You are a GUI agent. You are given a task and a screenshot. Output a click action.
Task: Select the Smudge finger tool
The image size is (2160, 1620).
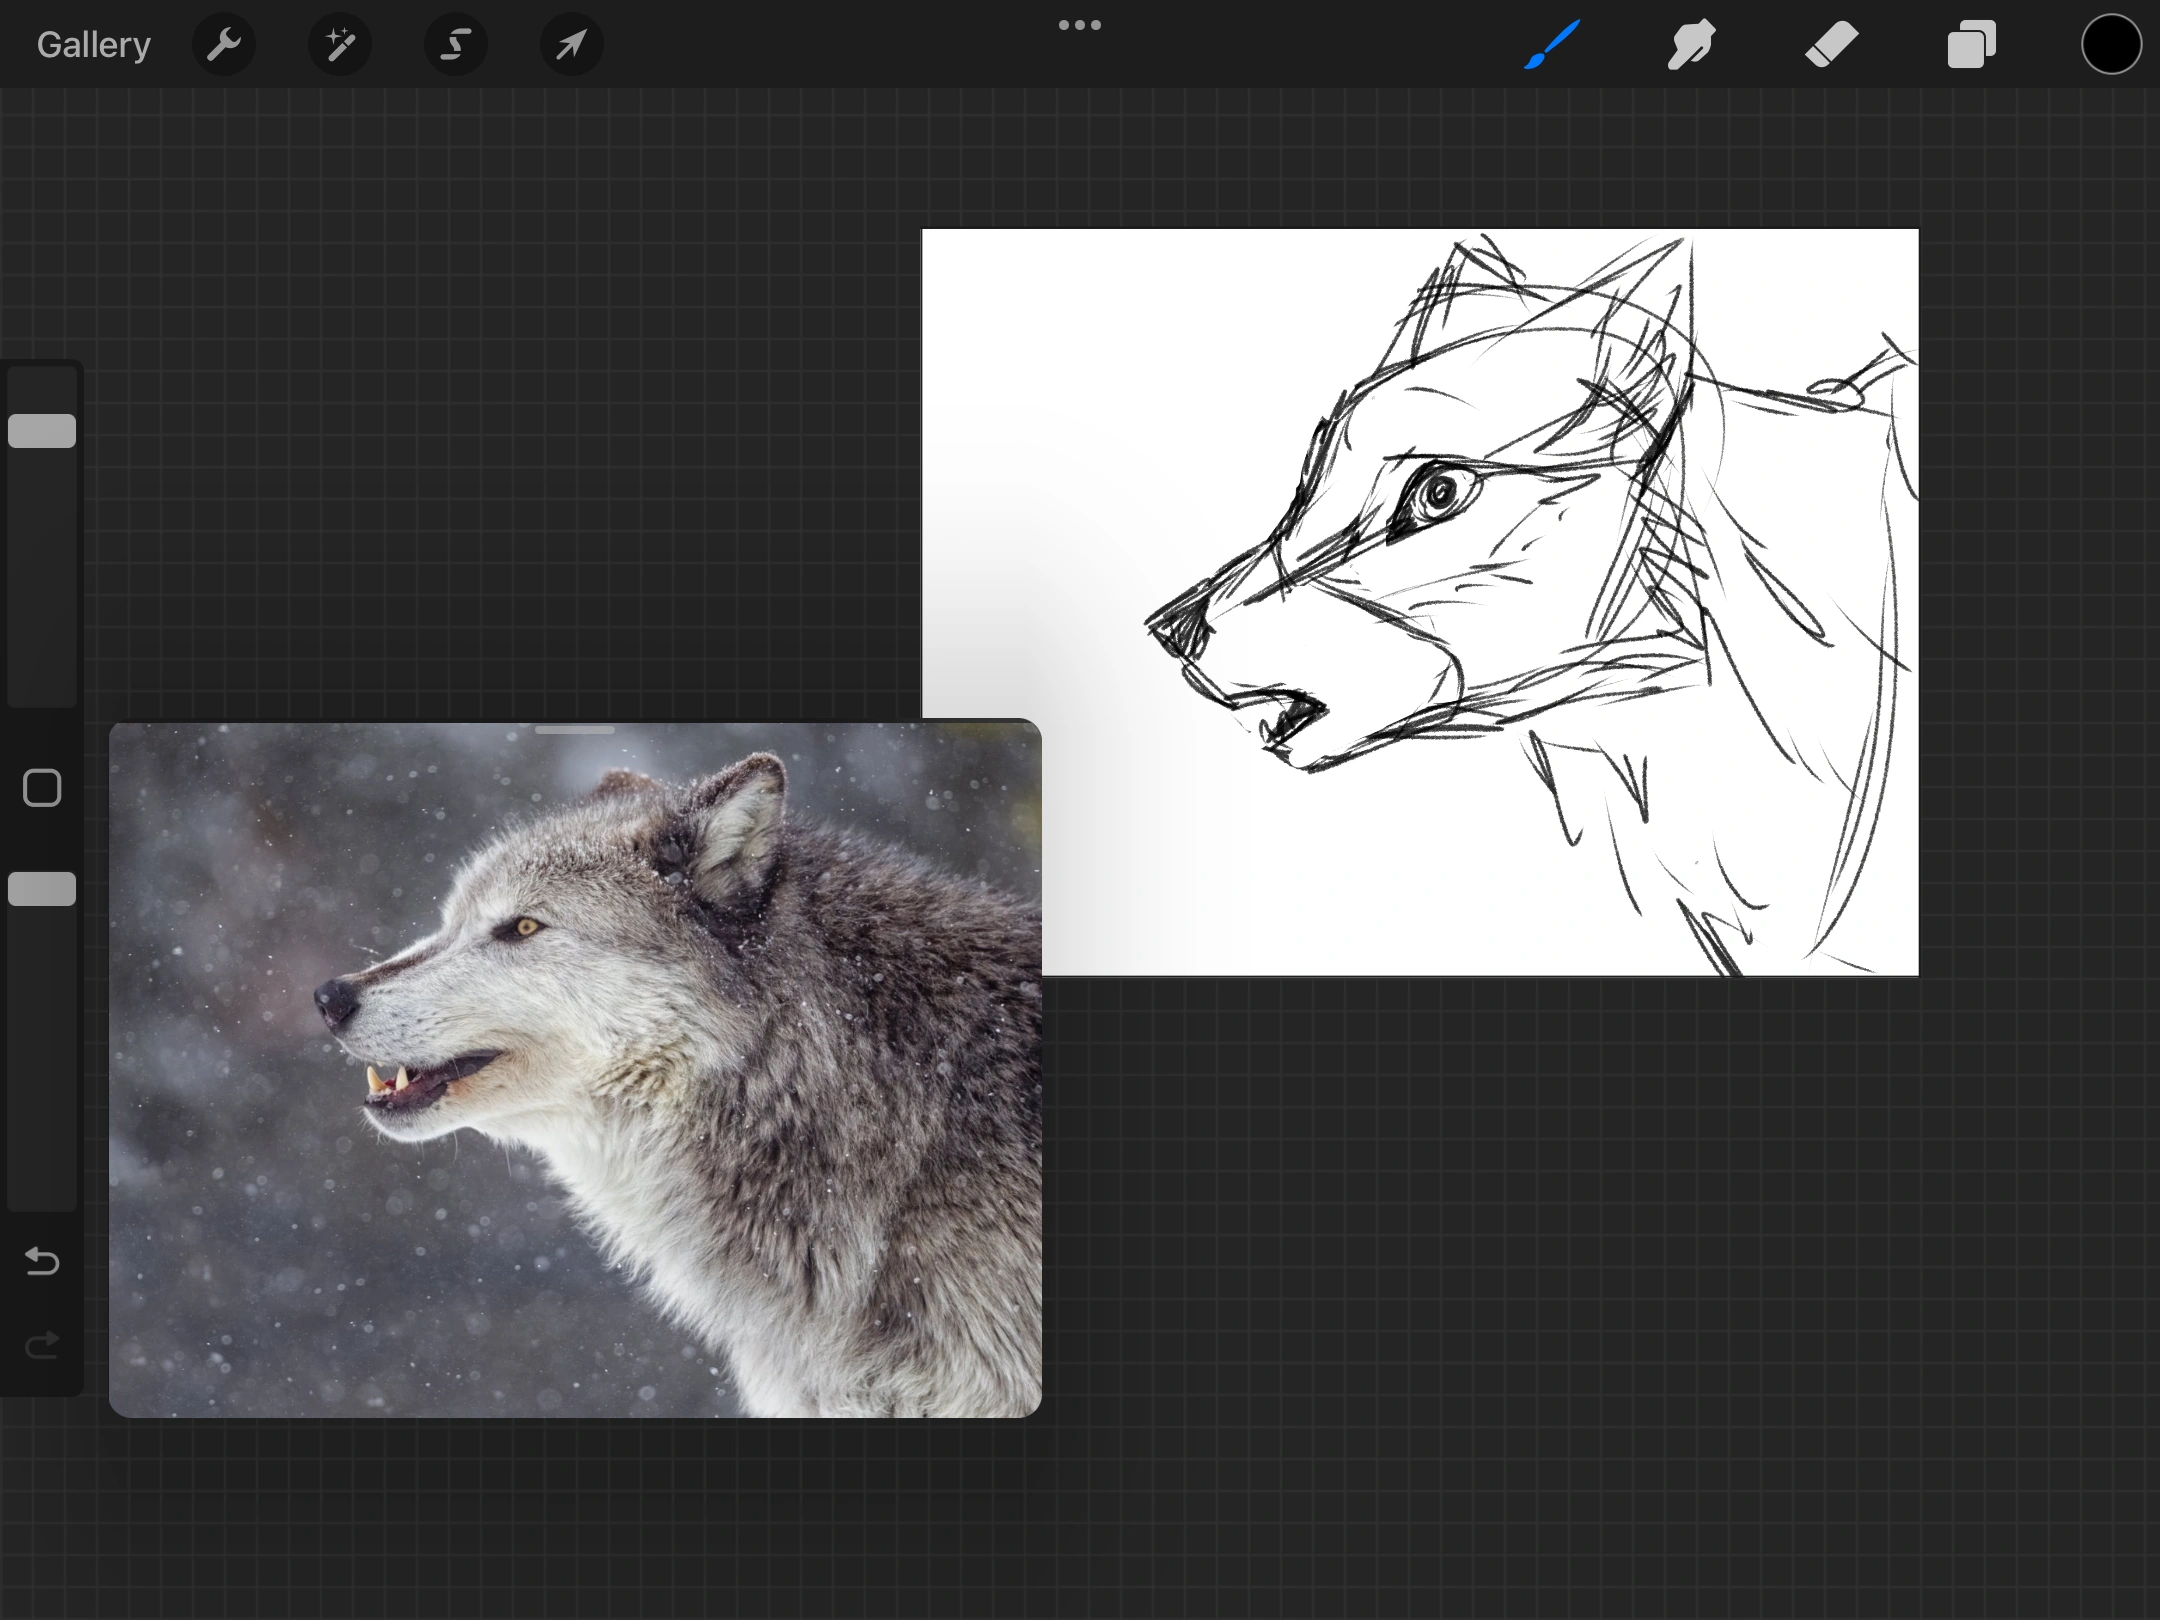1691,45
